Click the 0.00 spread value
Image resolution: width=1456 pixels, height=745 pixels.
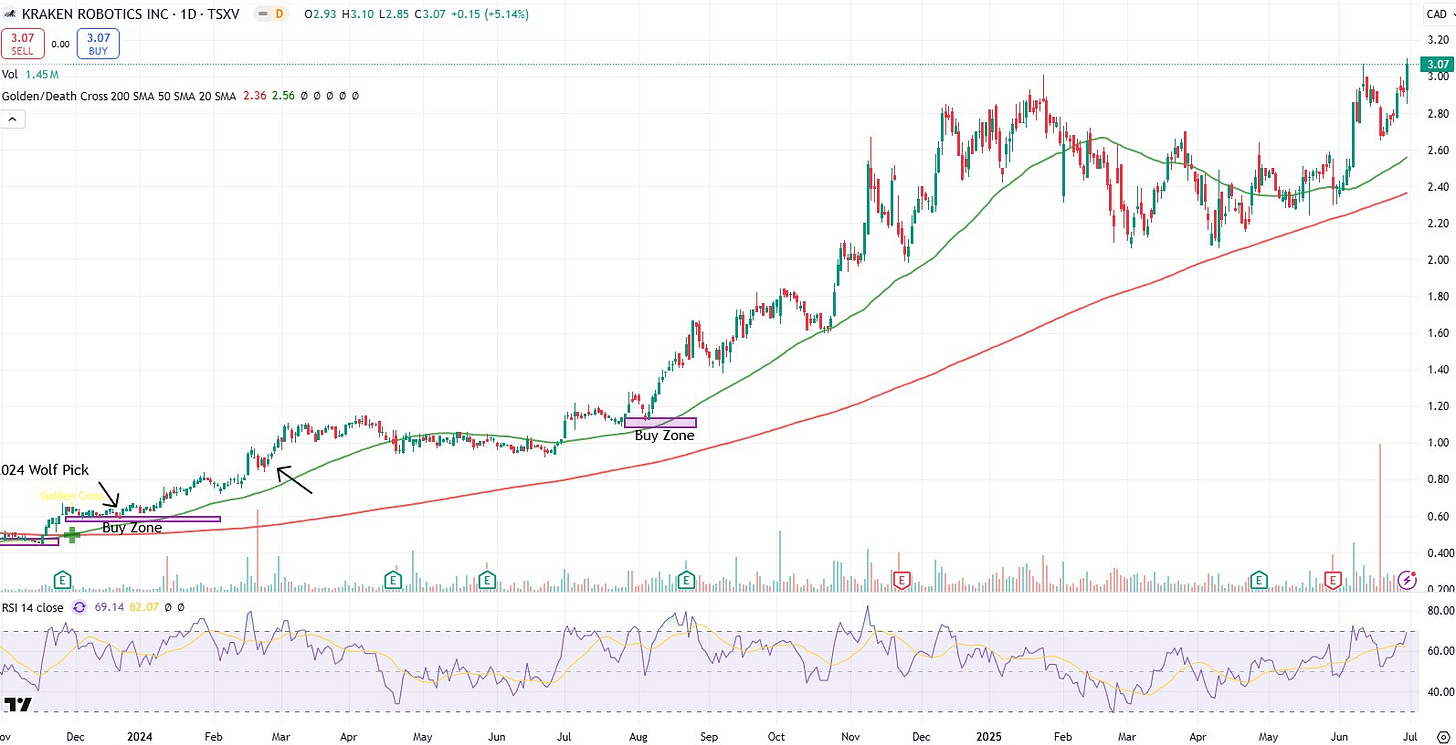pyautogui.click(x=60, y=44)
